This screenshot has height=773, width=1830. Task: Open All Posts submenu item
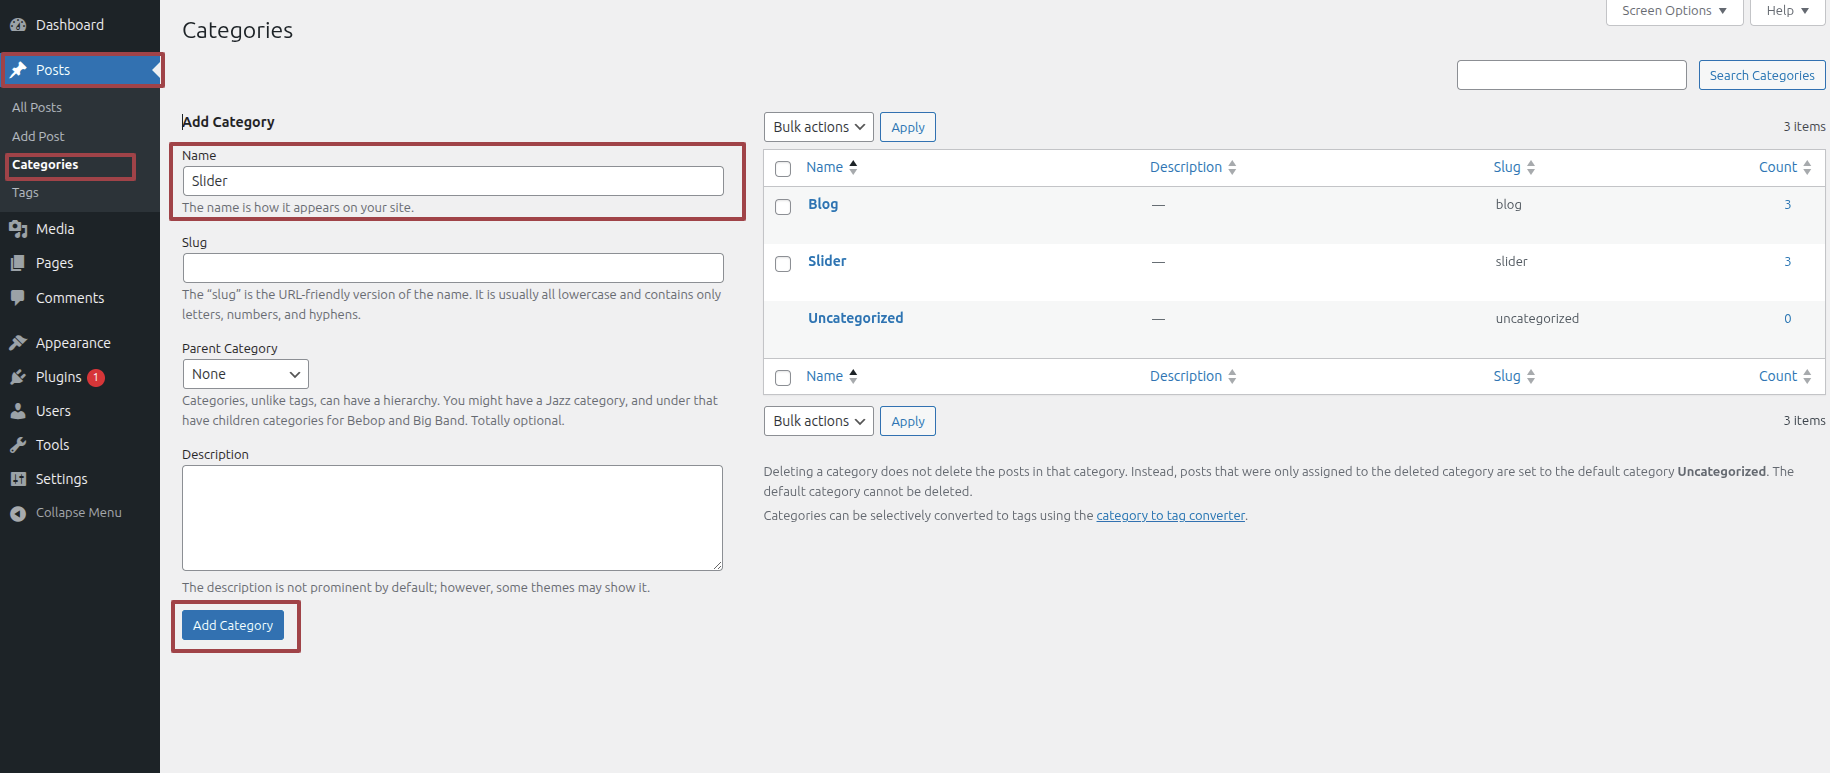coord(37,107)
